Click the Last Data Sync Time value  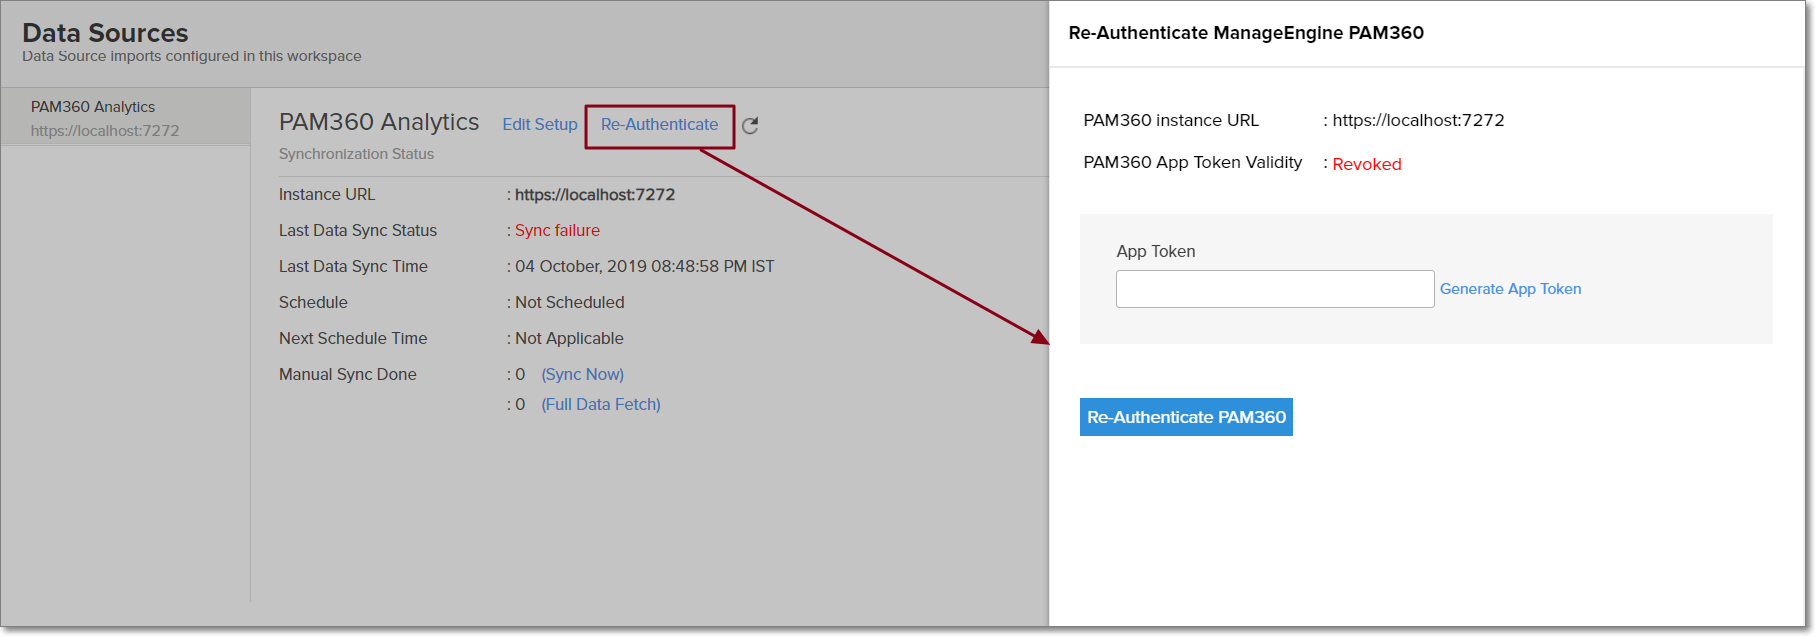644,266
